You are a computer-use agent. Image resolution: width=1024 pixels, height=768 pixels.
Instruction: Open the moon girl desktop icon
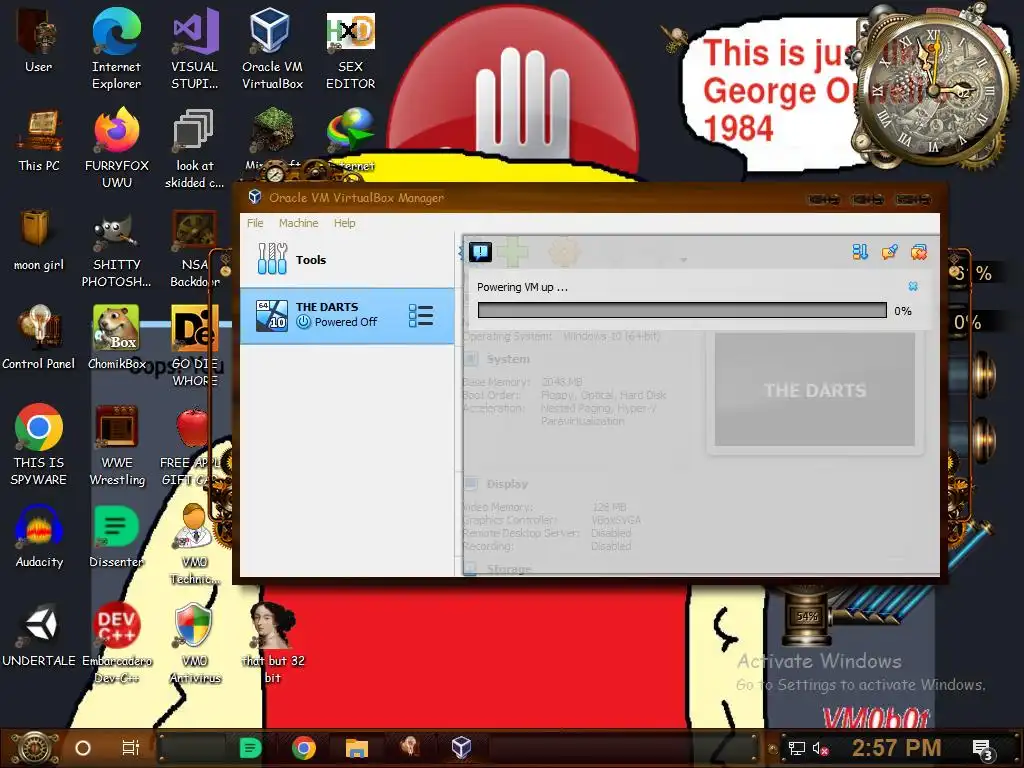click(39, 240)
